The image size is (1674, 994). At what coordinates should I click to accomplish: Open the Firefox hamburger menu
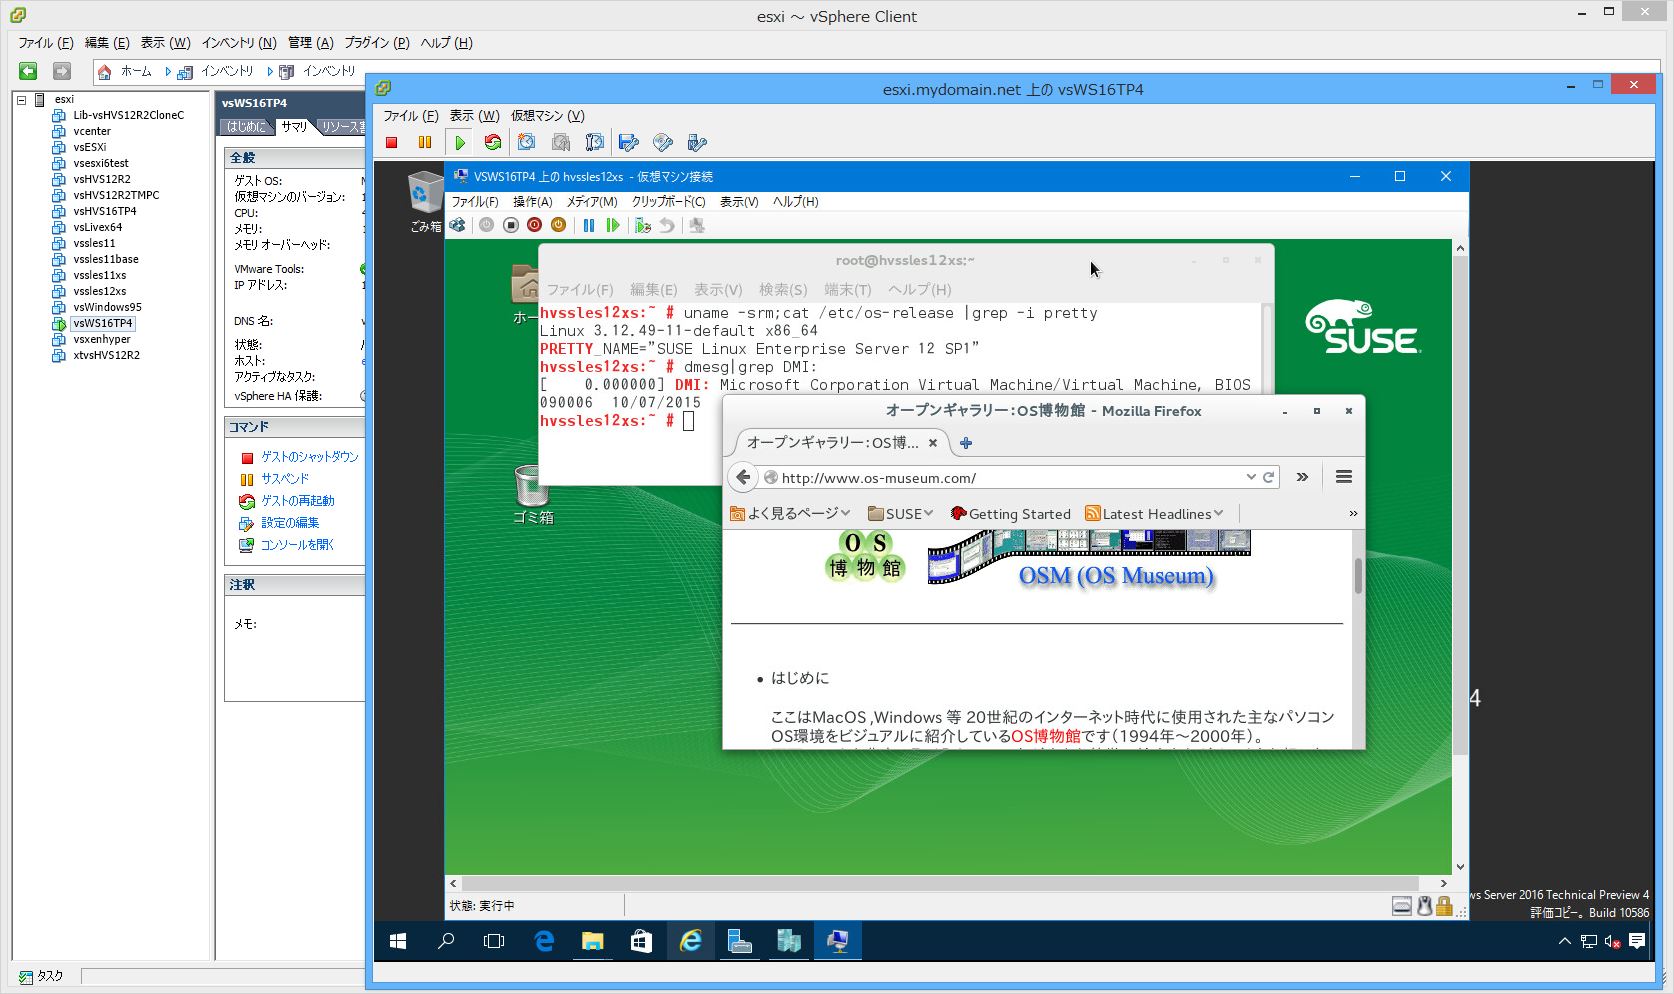pos(1344,477)
